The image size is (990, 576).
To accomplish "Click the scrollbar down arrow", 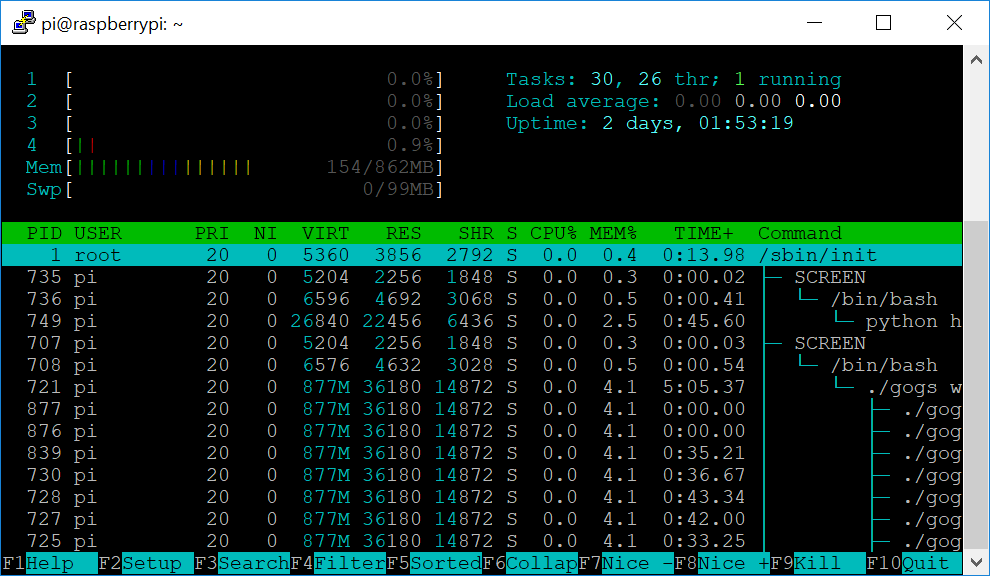I will (x=976, y=562).
